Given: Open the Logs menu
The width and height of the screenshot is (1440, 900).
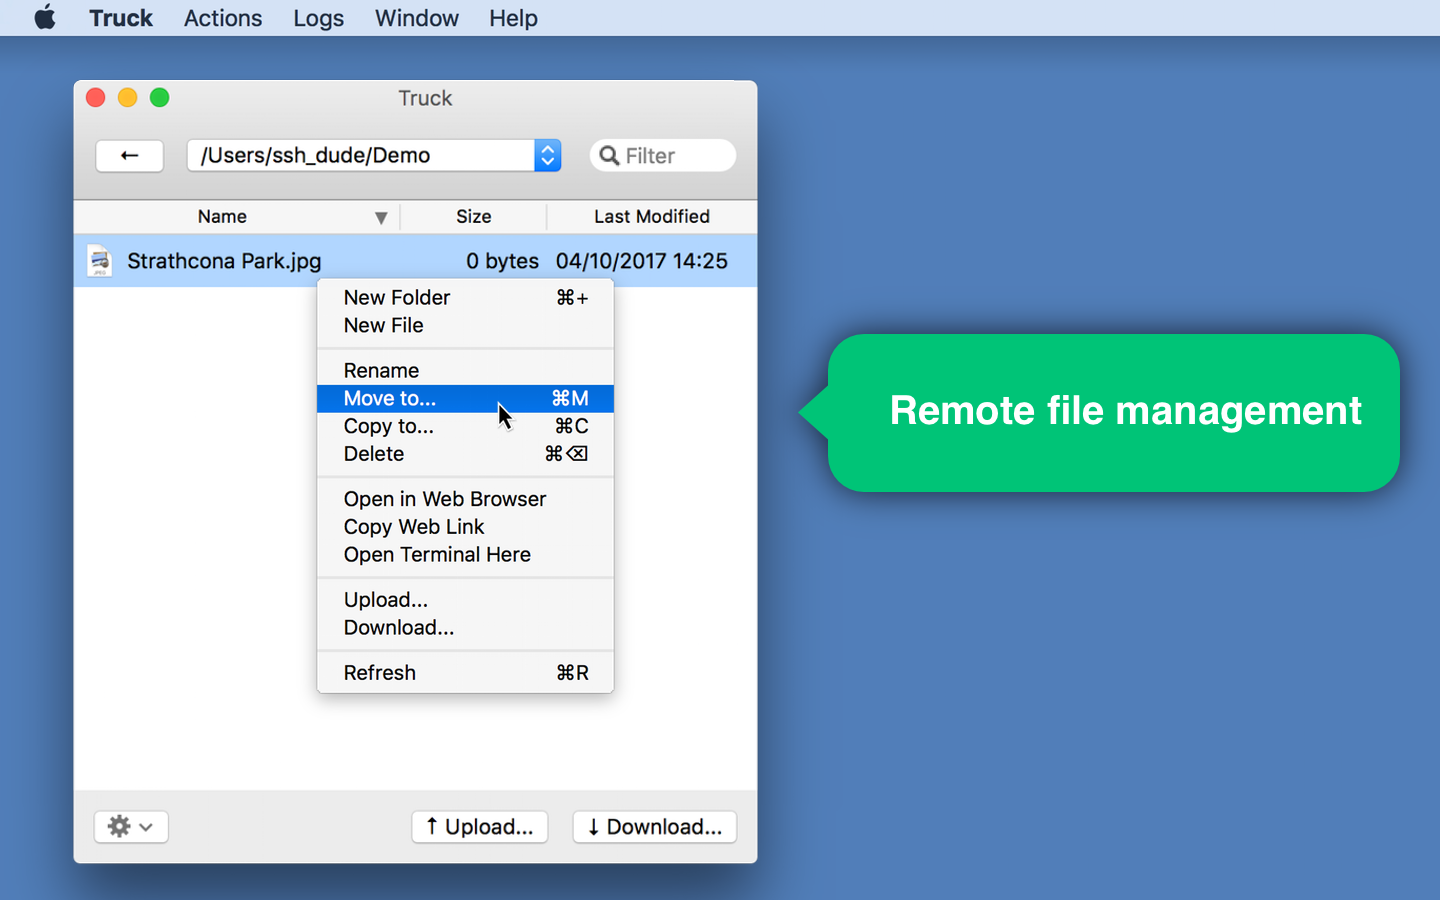Looking at the screenshot, I should 318,18.
